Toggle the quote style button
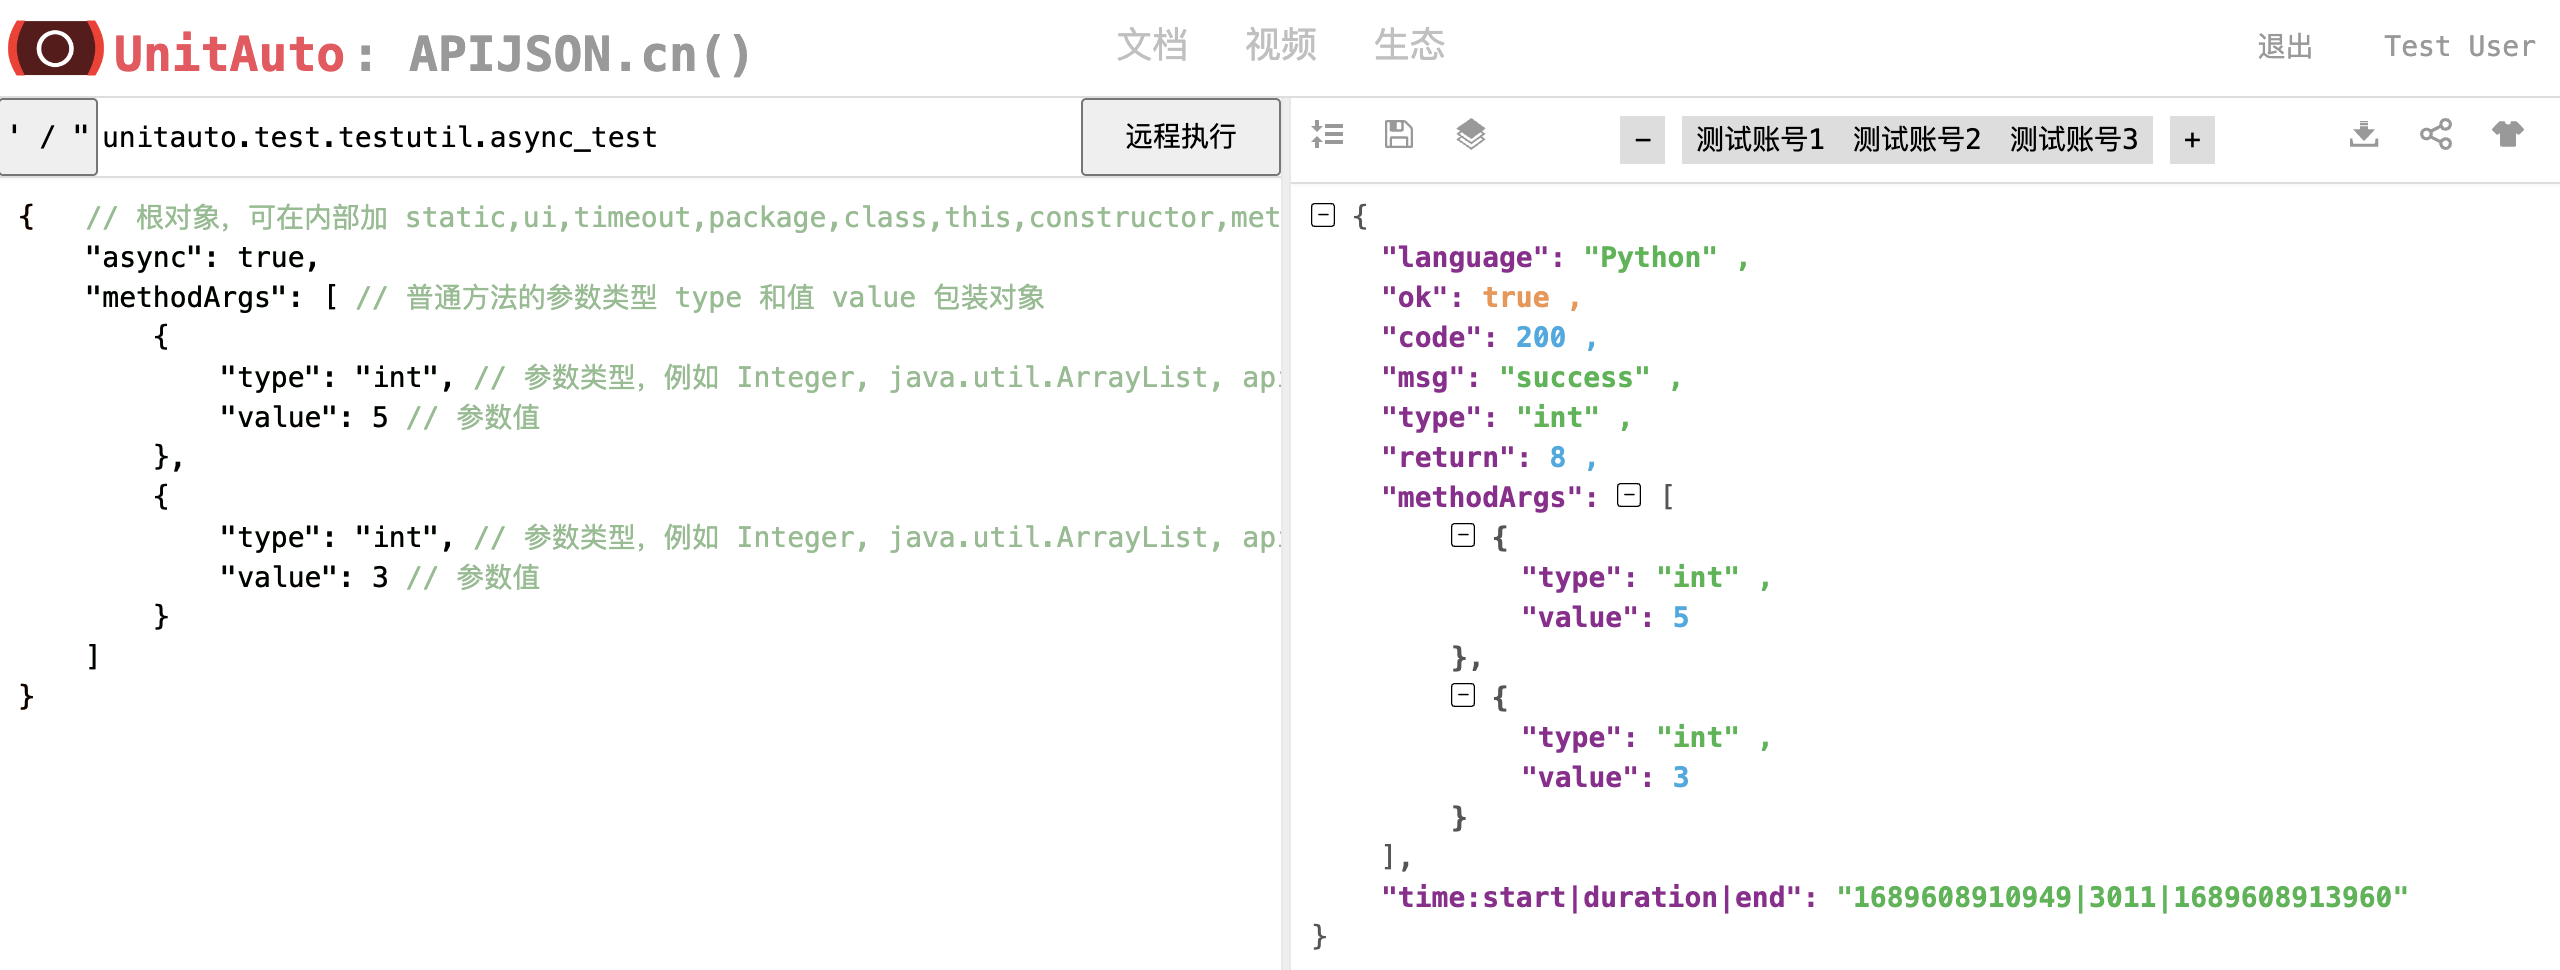This screenshot has height=970, width=2560. (48, 137)
